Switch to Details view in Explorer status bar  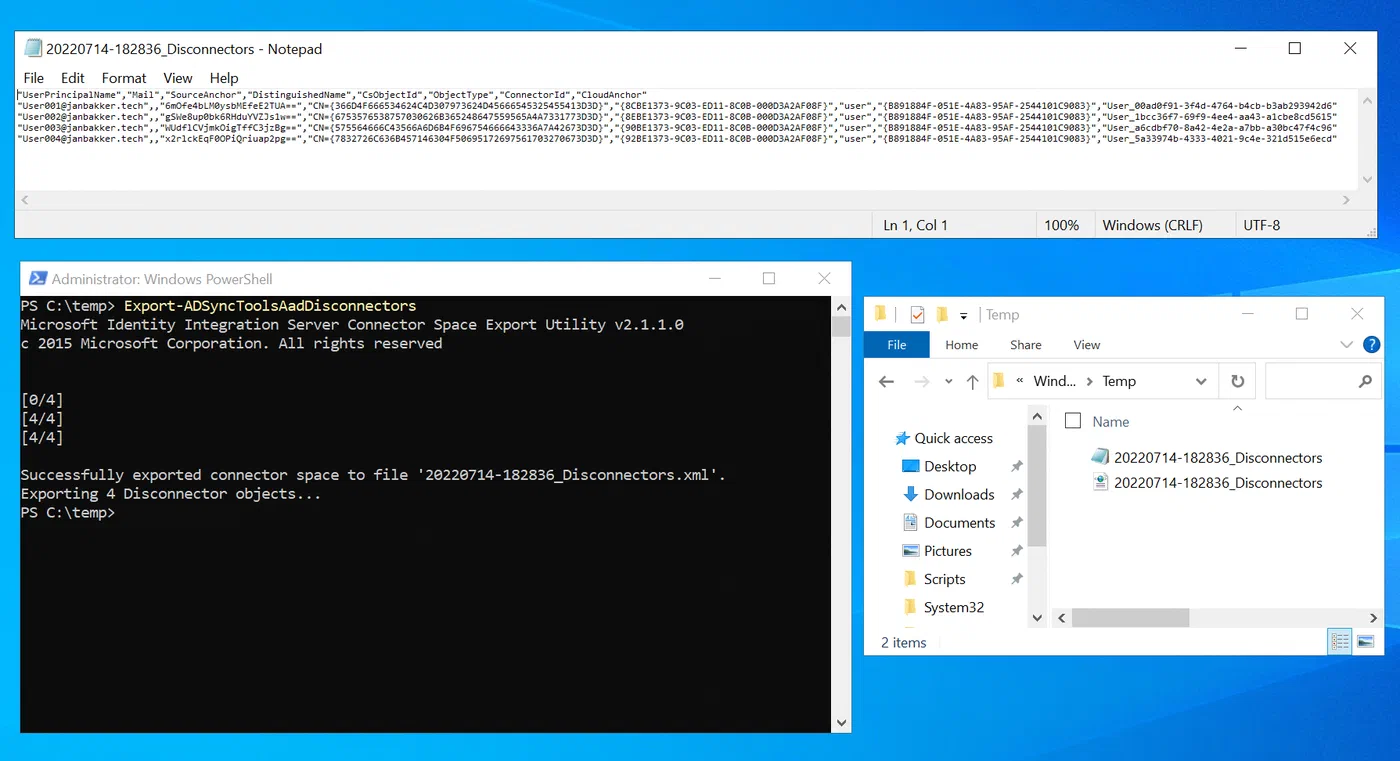click(1340, 642)
